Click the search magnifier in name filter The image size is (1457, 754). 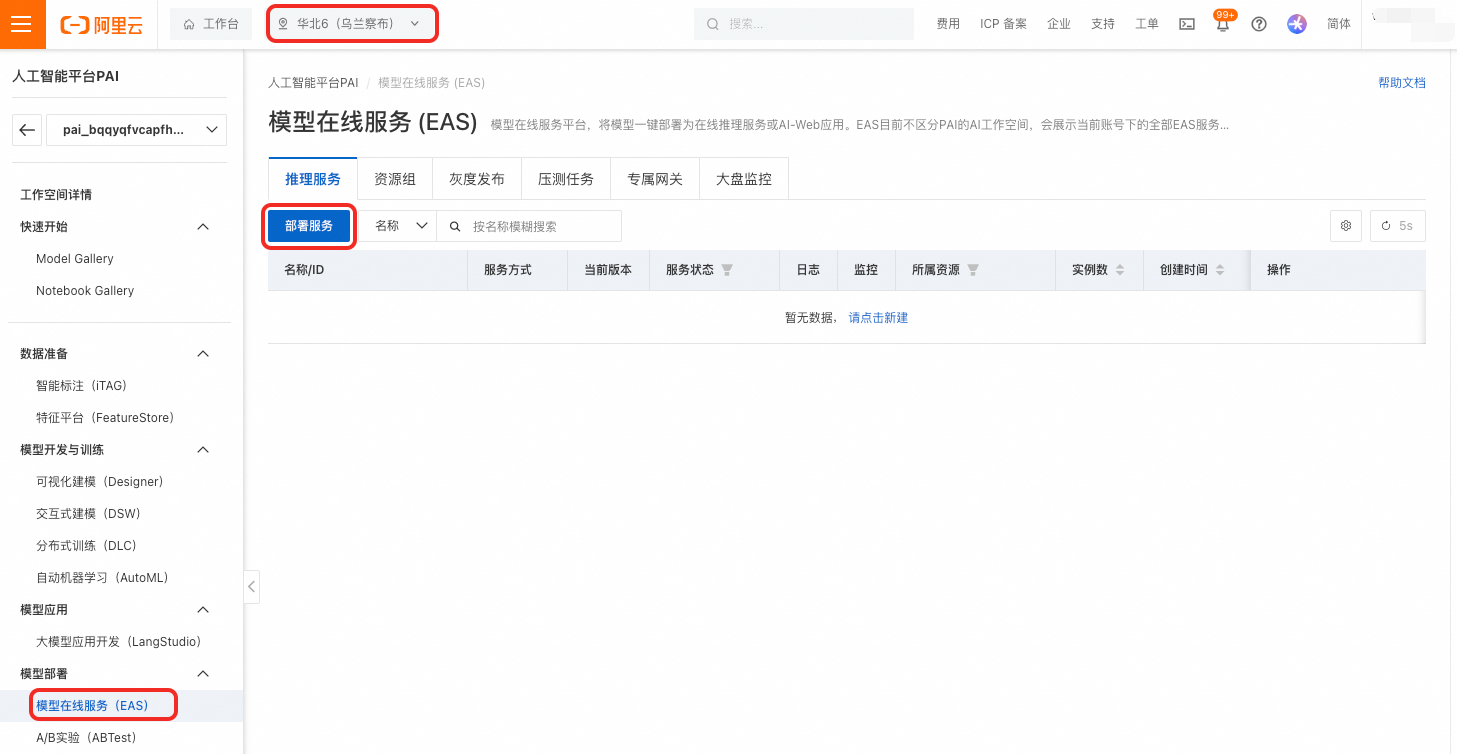[455, 226]
